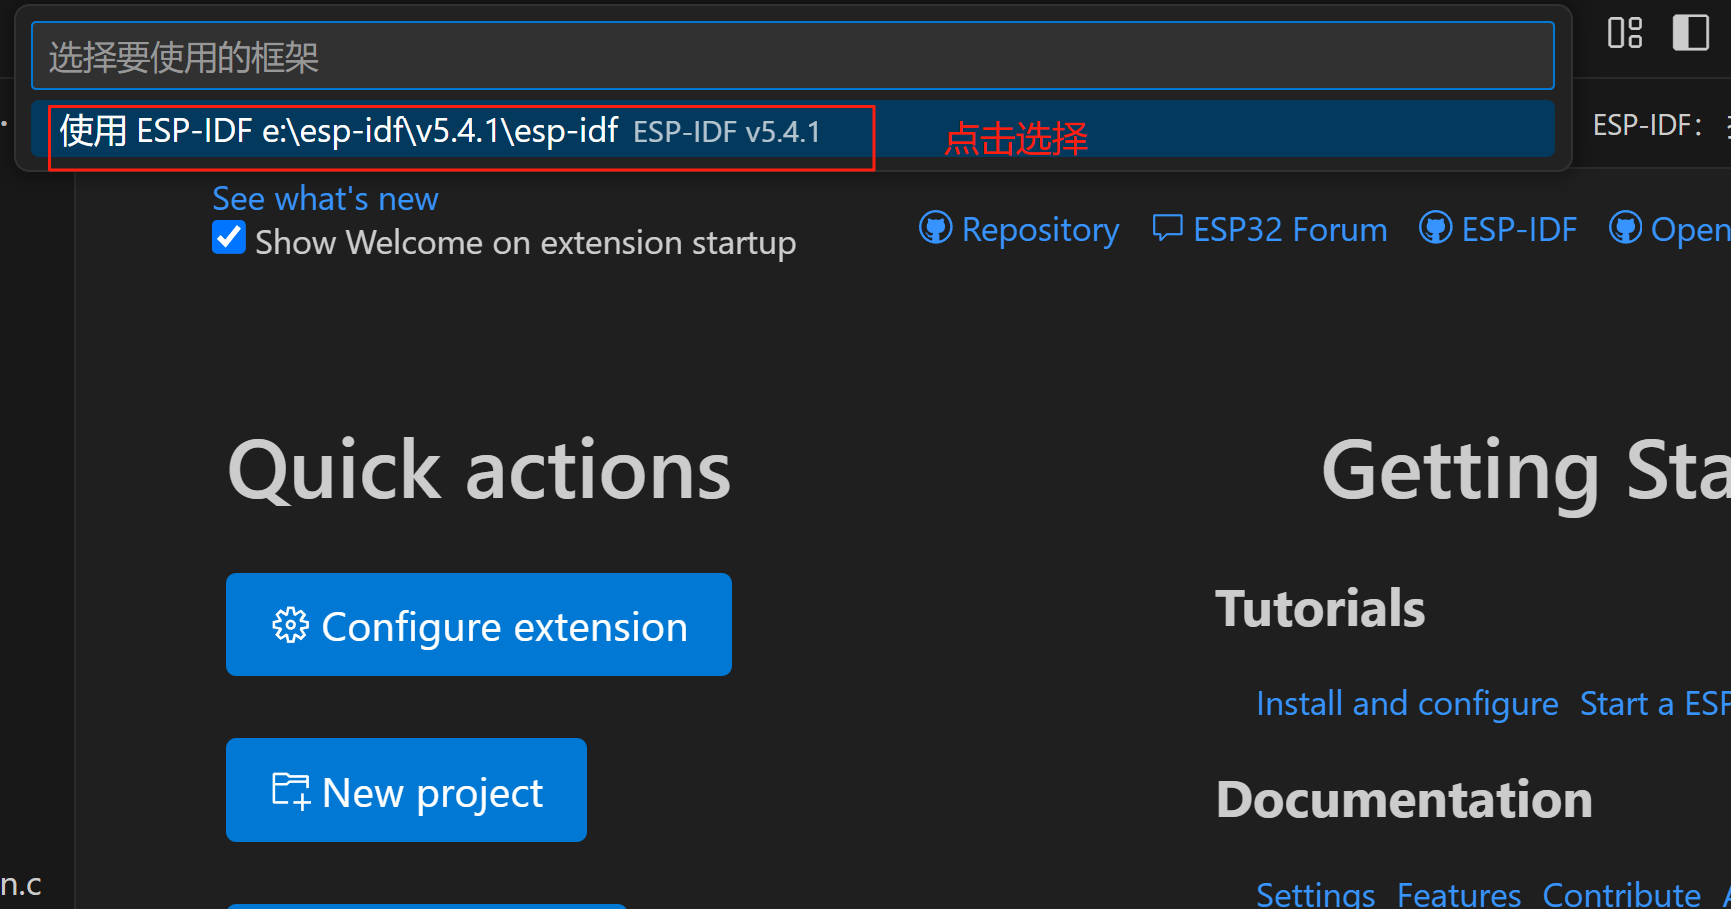Open the Features documentation link
Image resolution: width=1731 pixels, height=909 pixels.
[1459, 894]
